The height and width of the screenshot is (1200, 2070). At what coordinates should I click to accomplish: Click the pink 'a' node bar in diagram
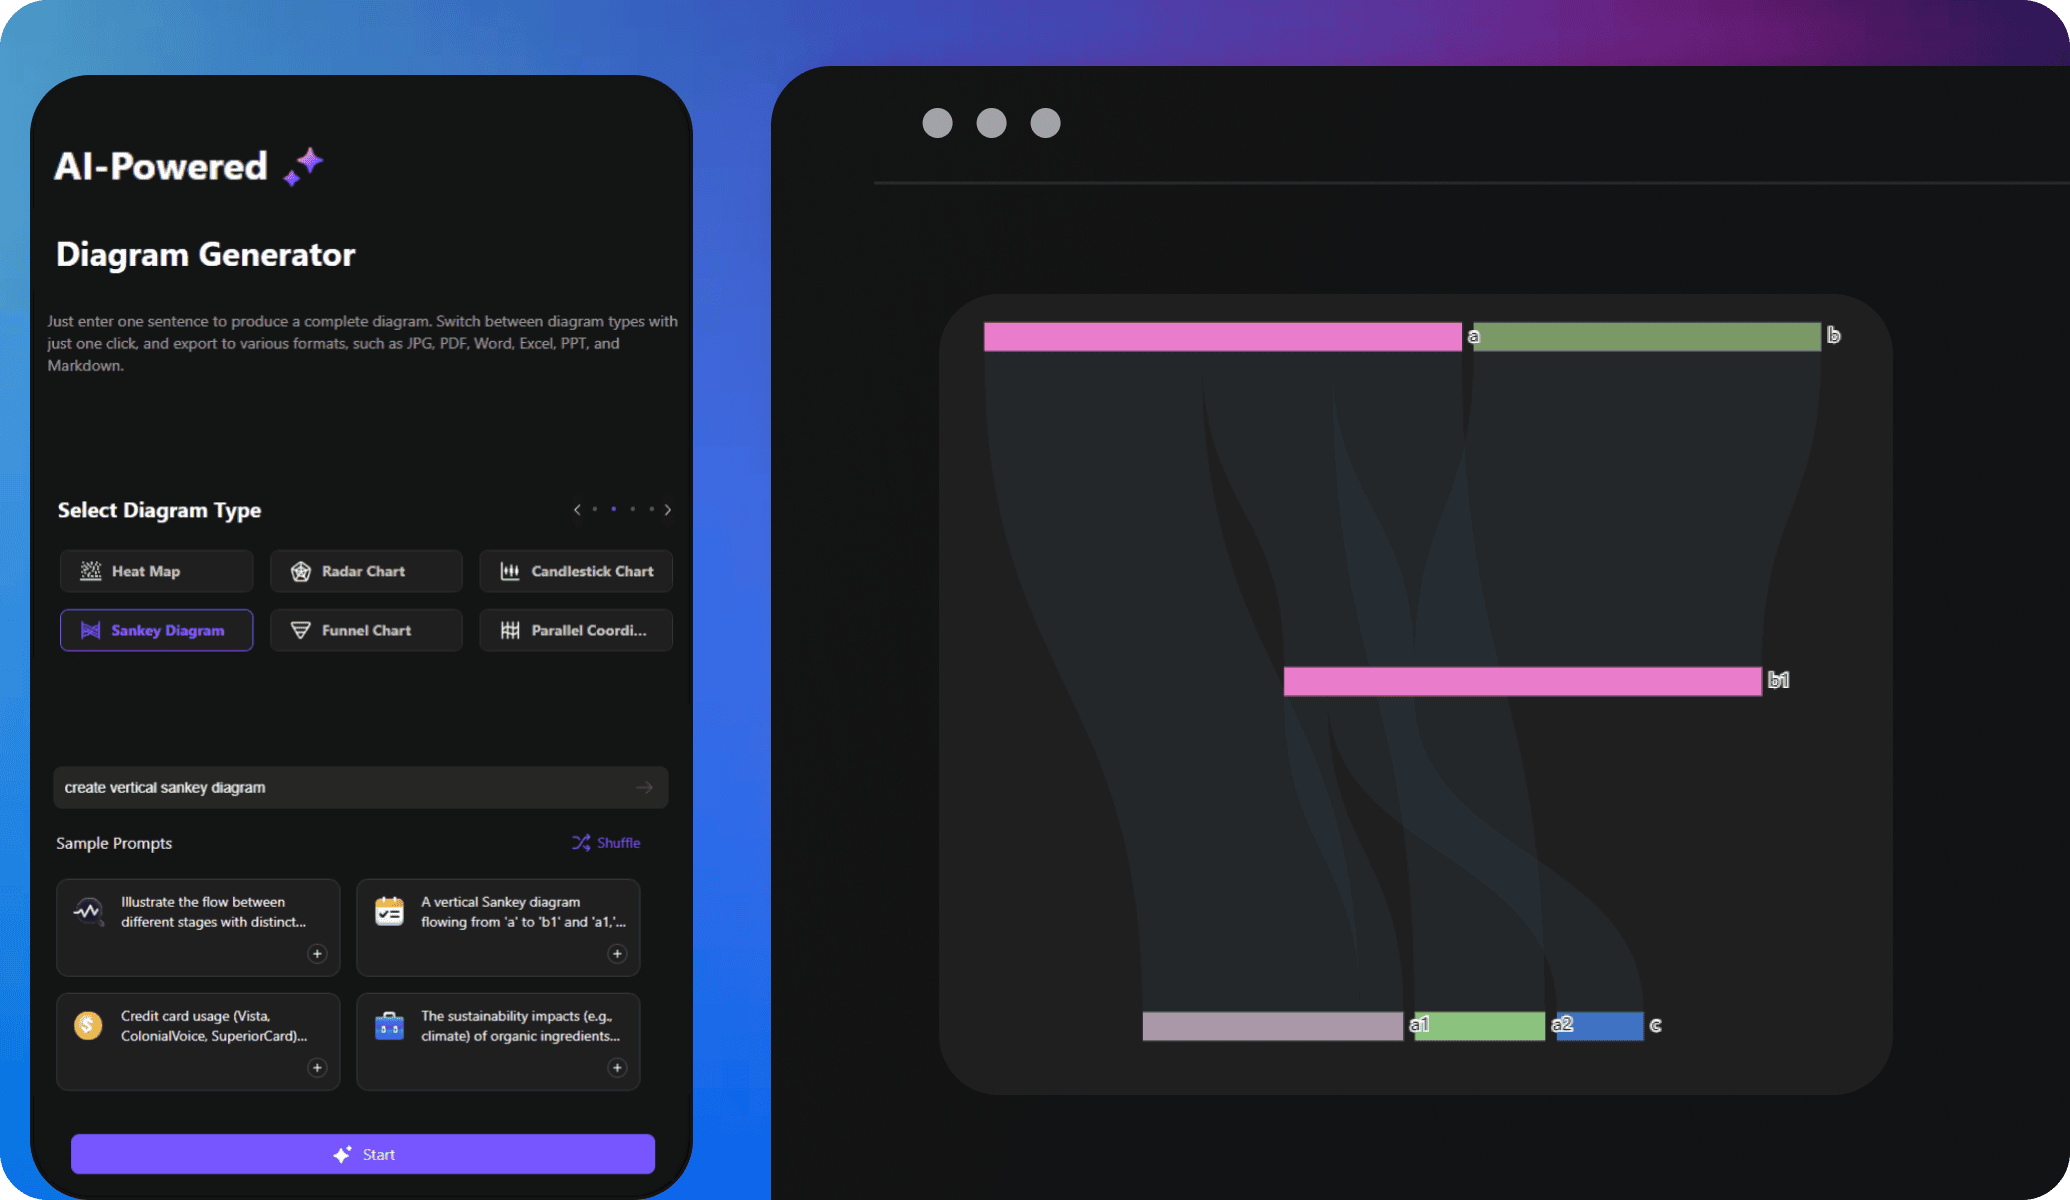[x=1221, y=334]
